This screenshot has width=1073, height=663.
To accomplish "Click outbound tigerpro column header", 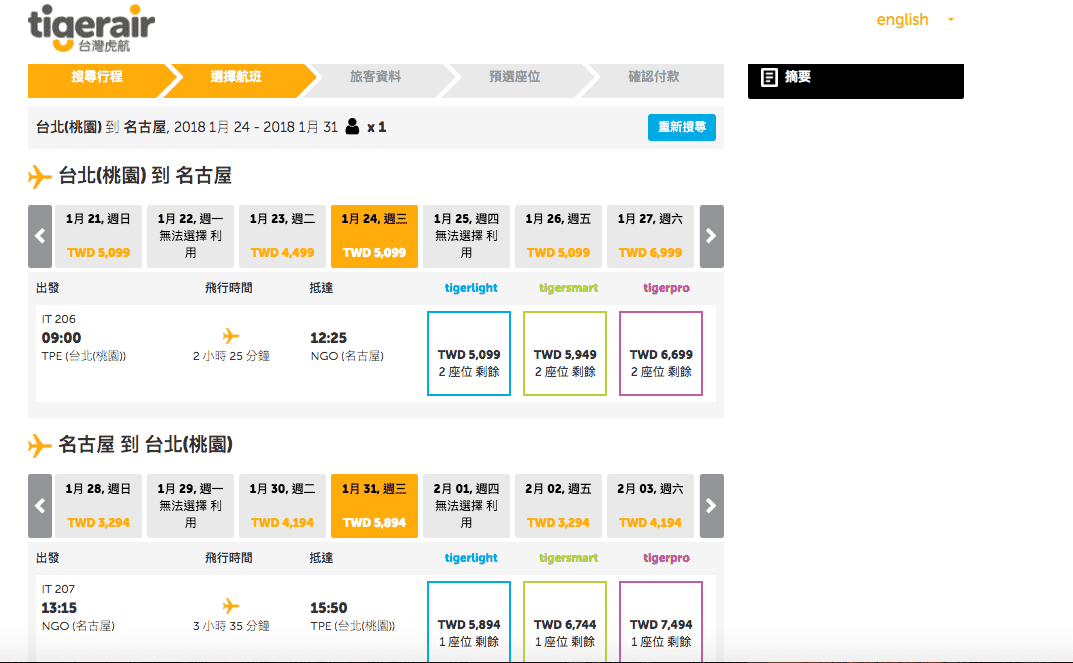I will (x=666, y=288).
